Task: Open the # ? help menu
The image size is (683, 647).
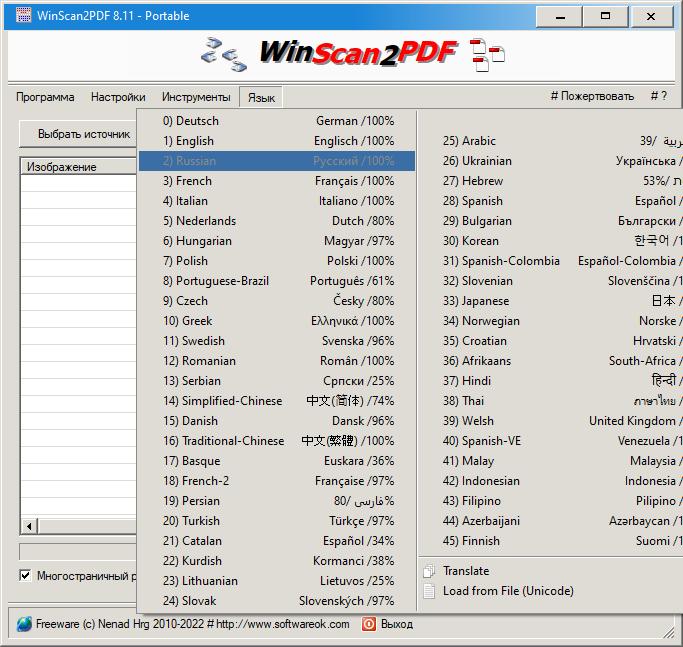Action: click(659, 96)
